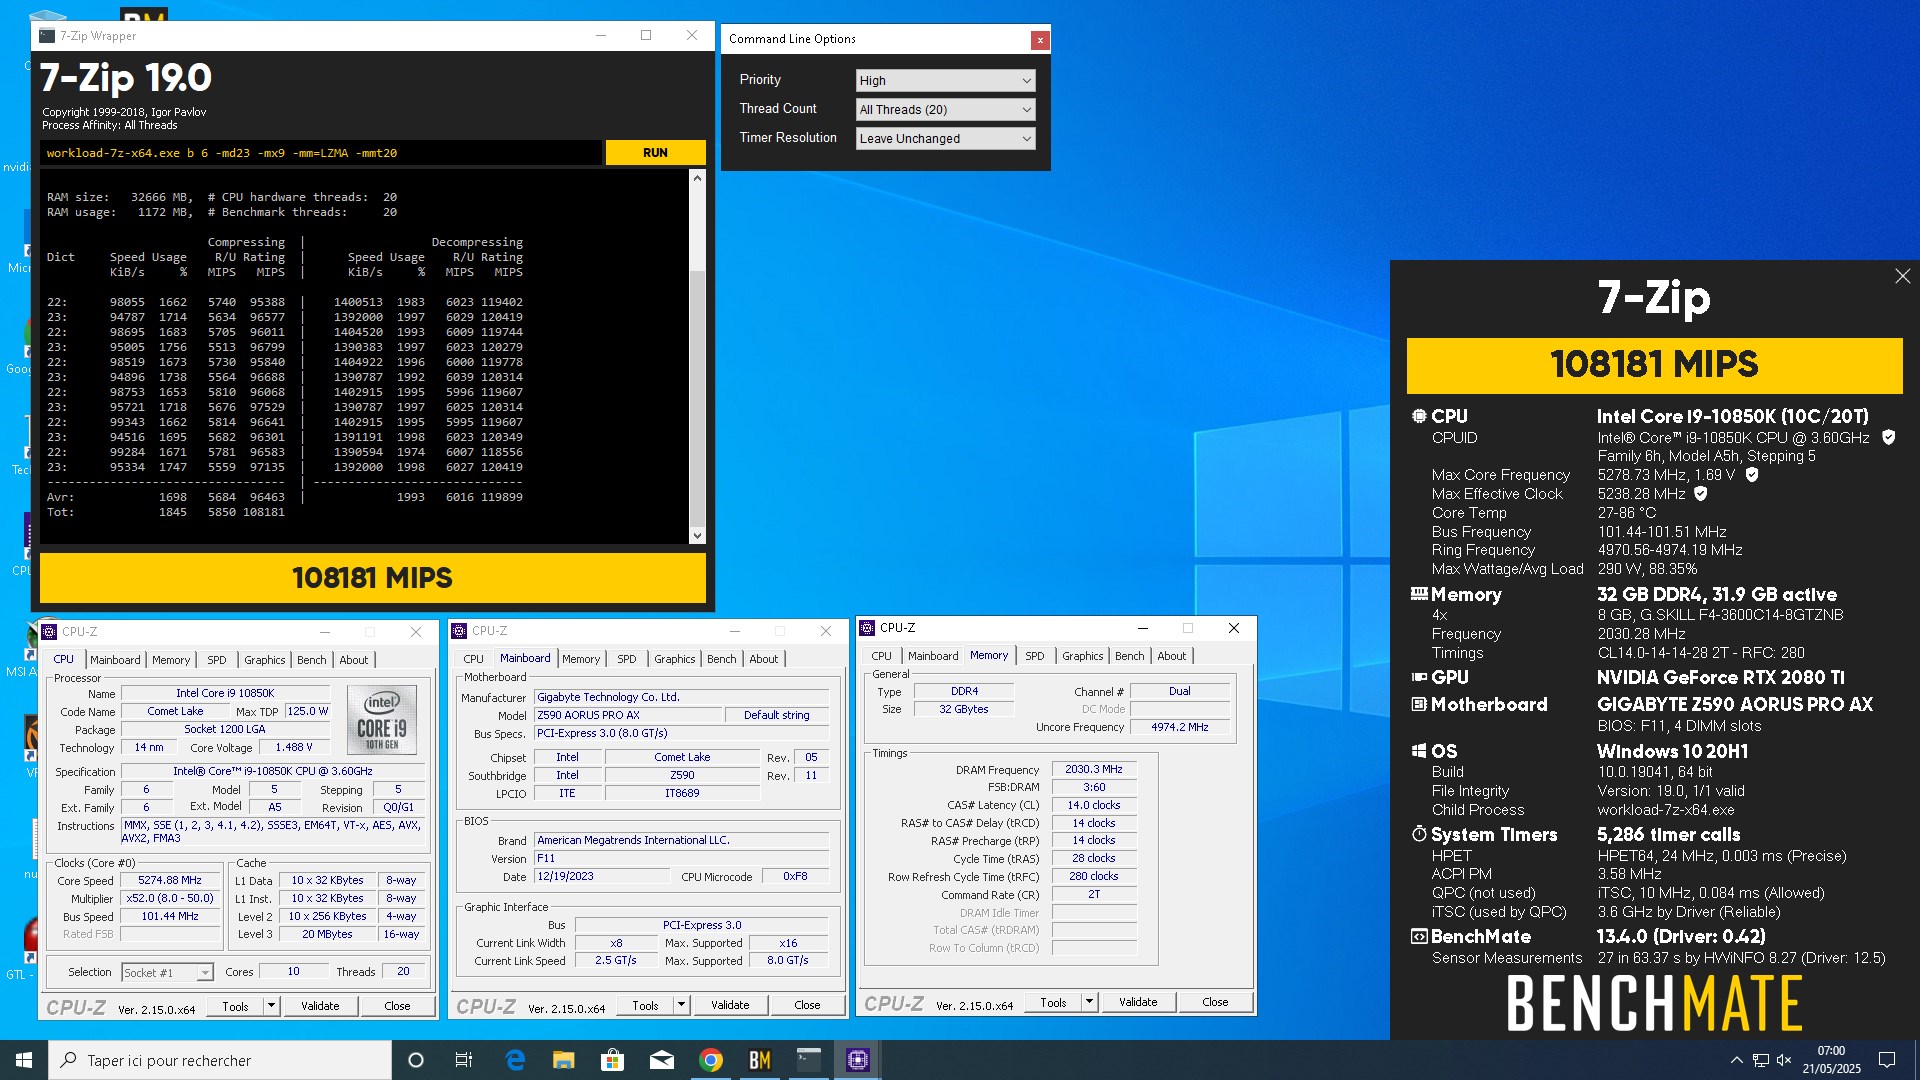Click Close button in third CPU-Z window
The image size is (1920, 1080).
[1215, 1002]
